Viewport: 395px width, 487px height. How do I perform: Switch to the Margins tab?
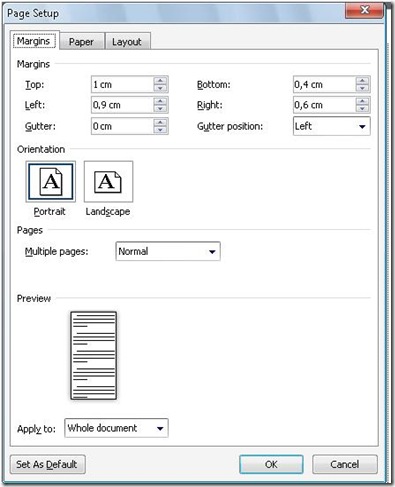point(34,41)
